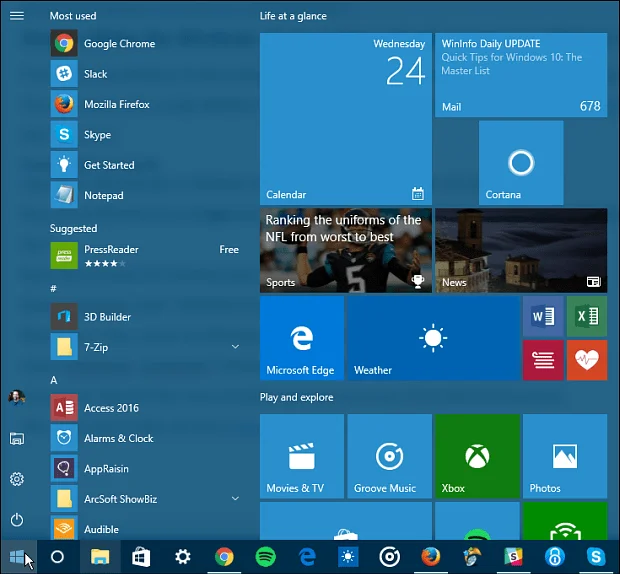620x574 pixels.
Task: Expand the 7-Zip folder
Action: coord(235,347)
